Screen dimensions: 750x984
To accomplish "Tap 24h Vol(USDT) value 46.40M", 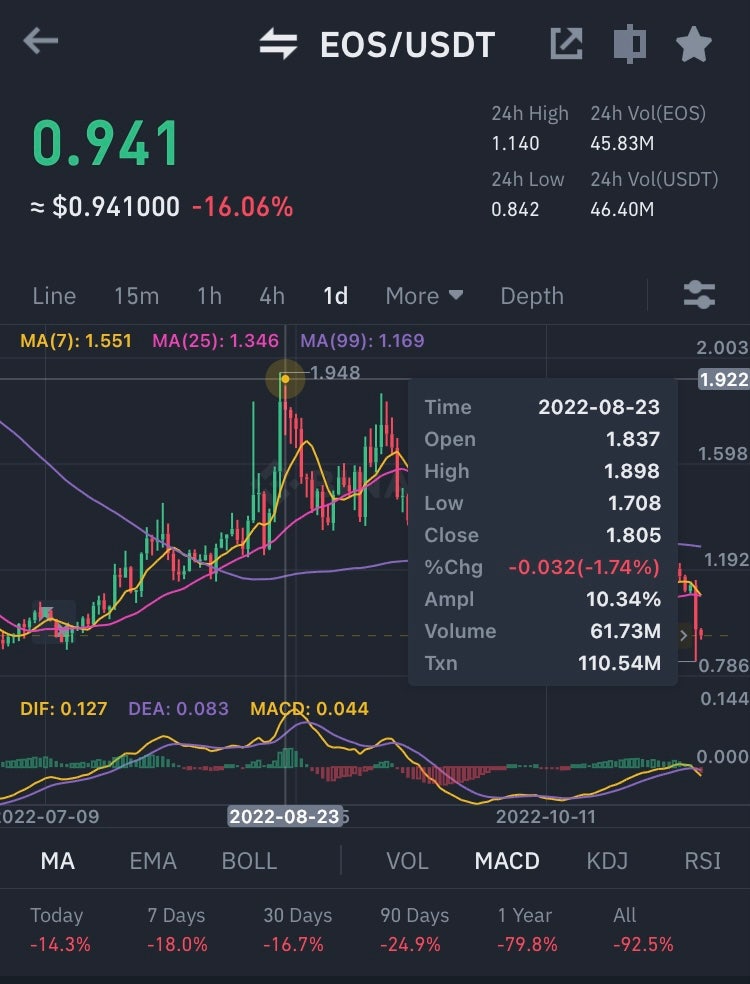I will pos(622,209).
